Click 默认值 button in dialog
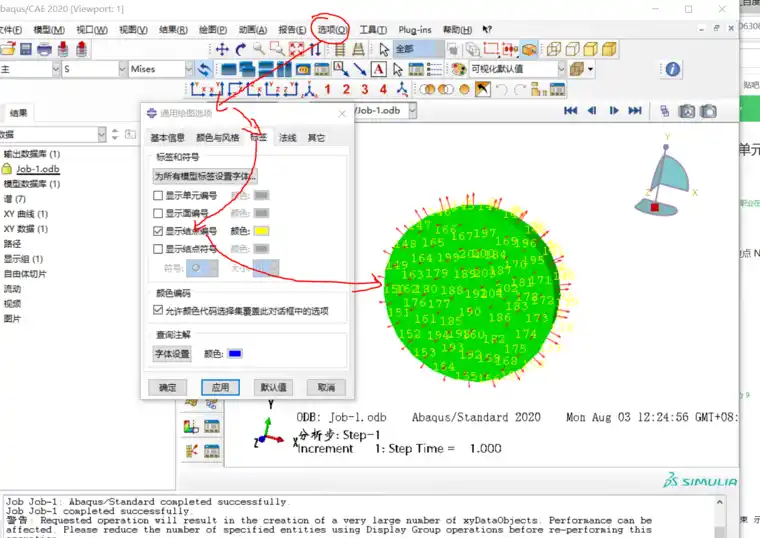This screenshot has width=760, height=538. pos(273,387)
